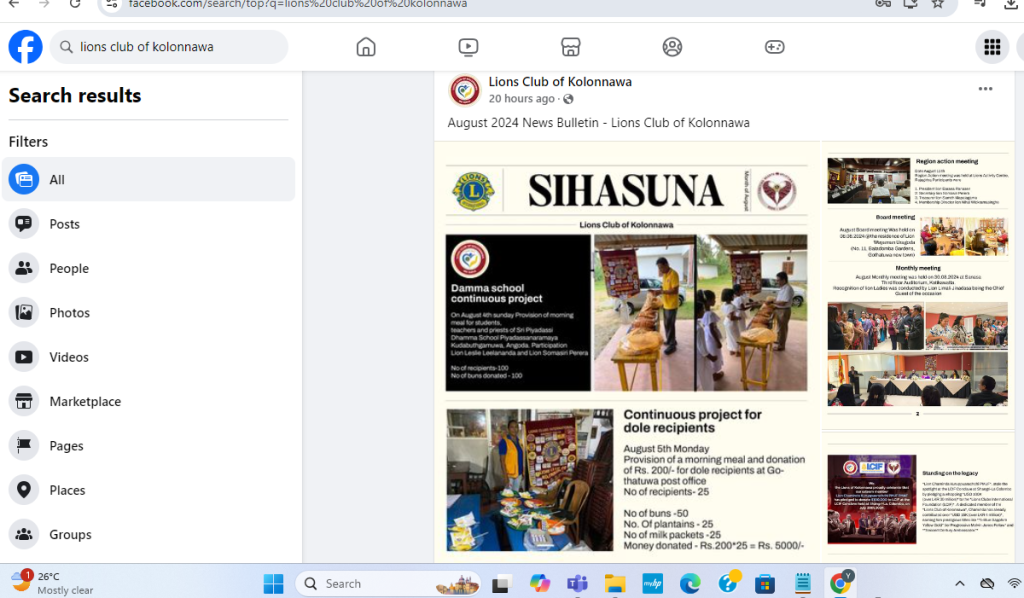Open browser downloads icon
Image resolution: width=1024 pixels, height=598 pixels.
pos(1010,4)
